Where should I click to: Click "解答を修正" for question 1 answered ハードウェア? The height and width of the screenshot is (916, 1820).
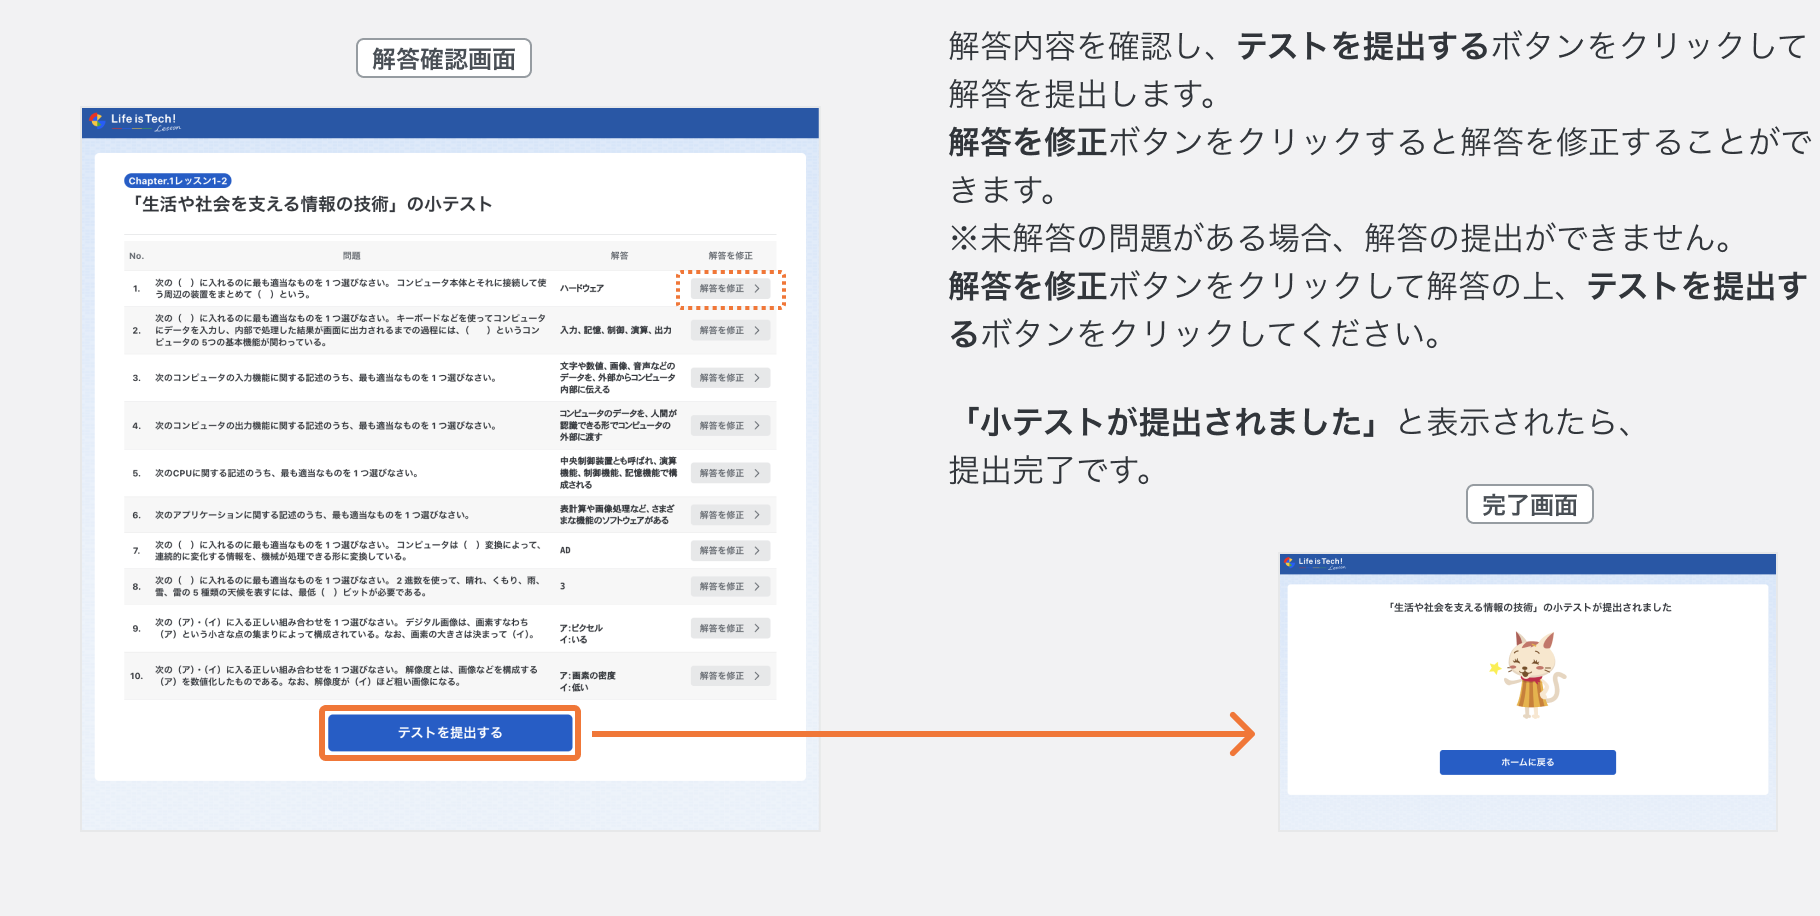tap(730, 288)
